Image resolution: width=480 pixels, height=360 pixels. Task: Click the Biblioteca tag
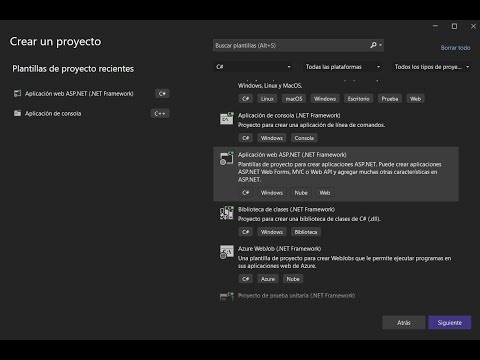point(306,232)
